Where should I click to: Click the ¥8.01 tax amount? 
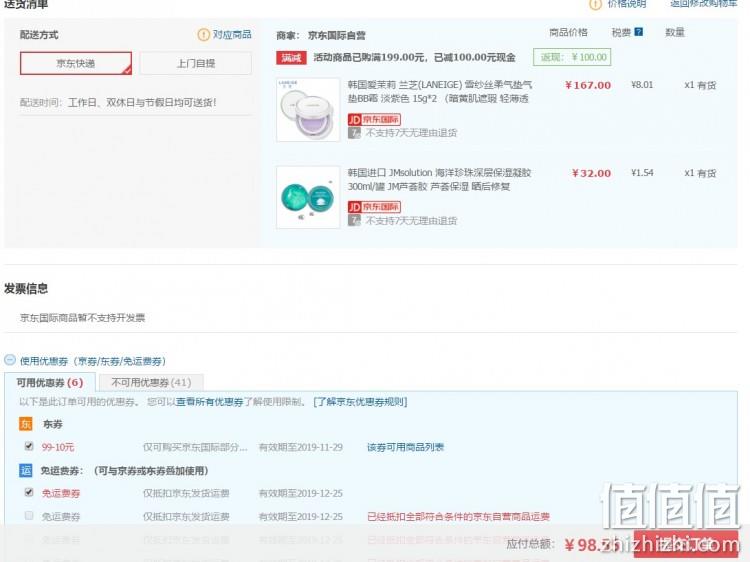642,85
